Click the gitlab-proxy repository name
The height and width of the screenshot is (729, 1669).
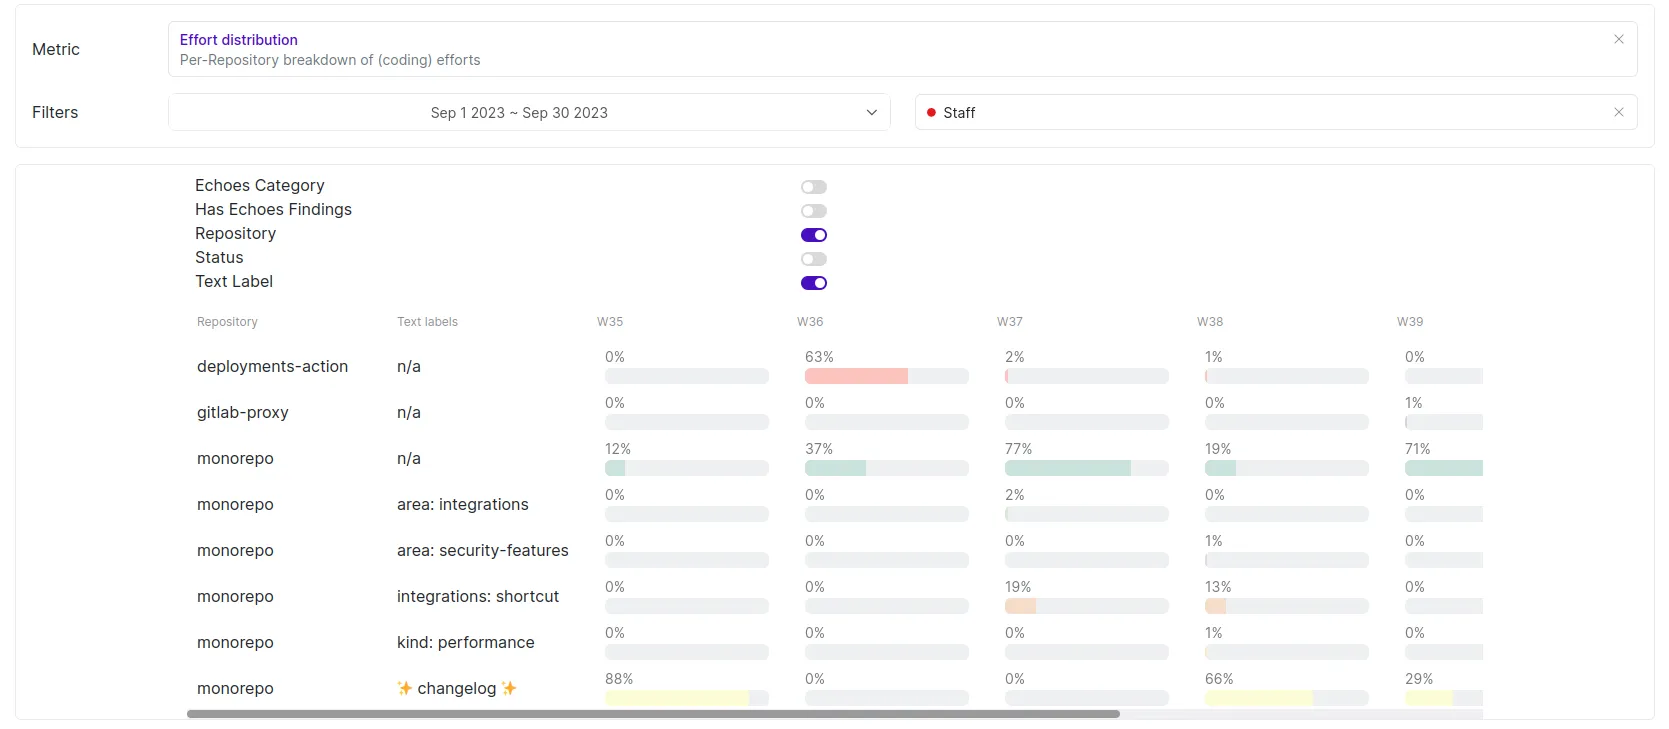click(243, 412)
